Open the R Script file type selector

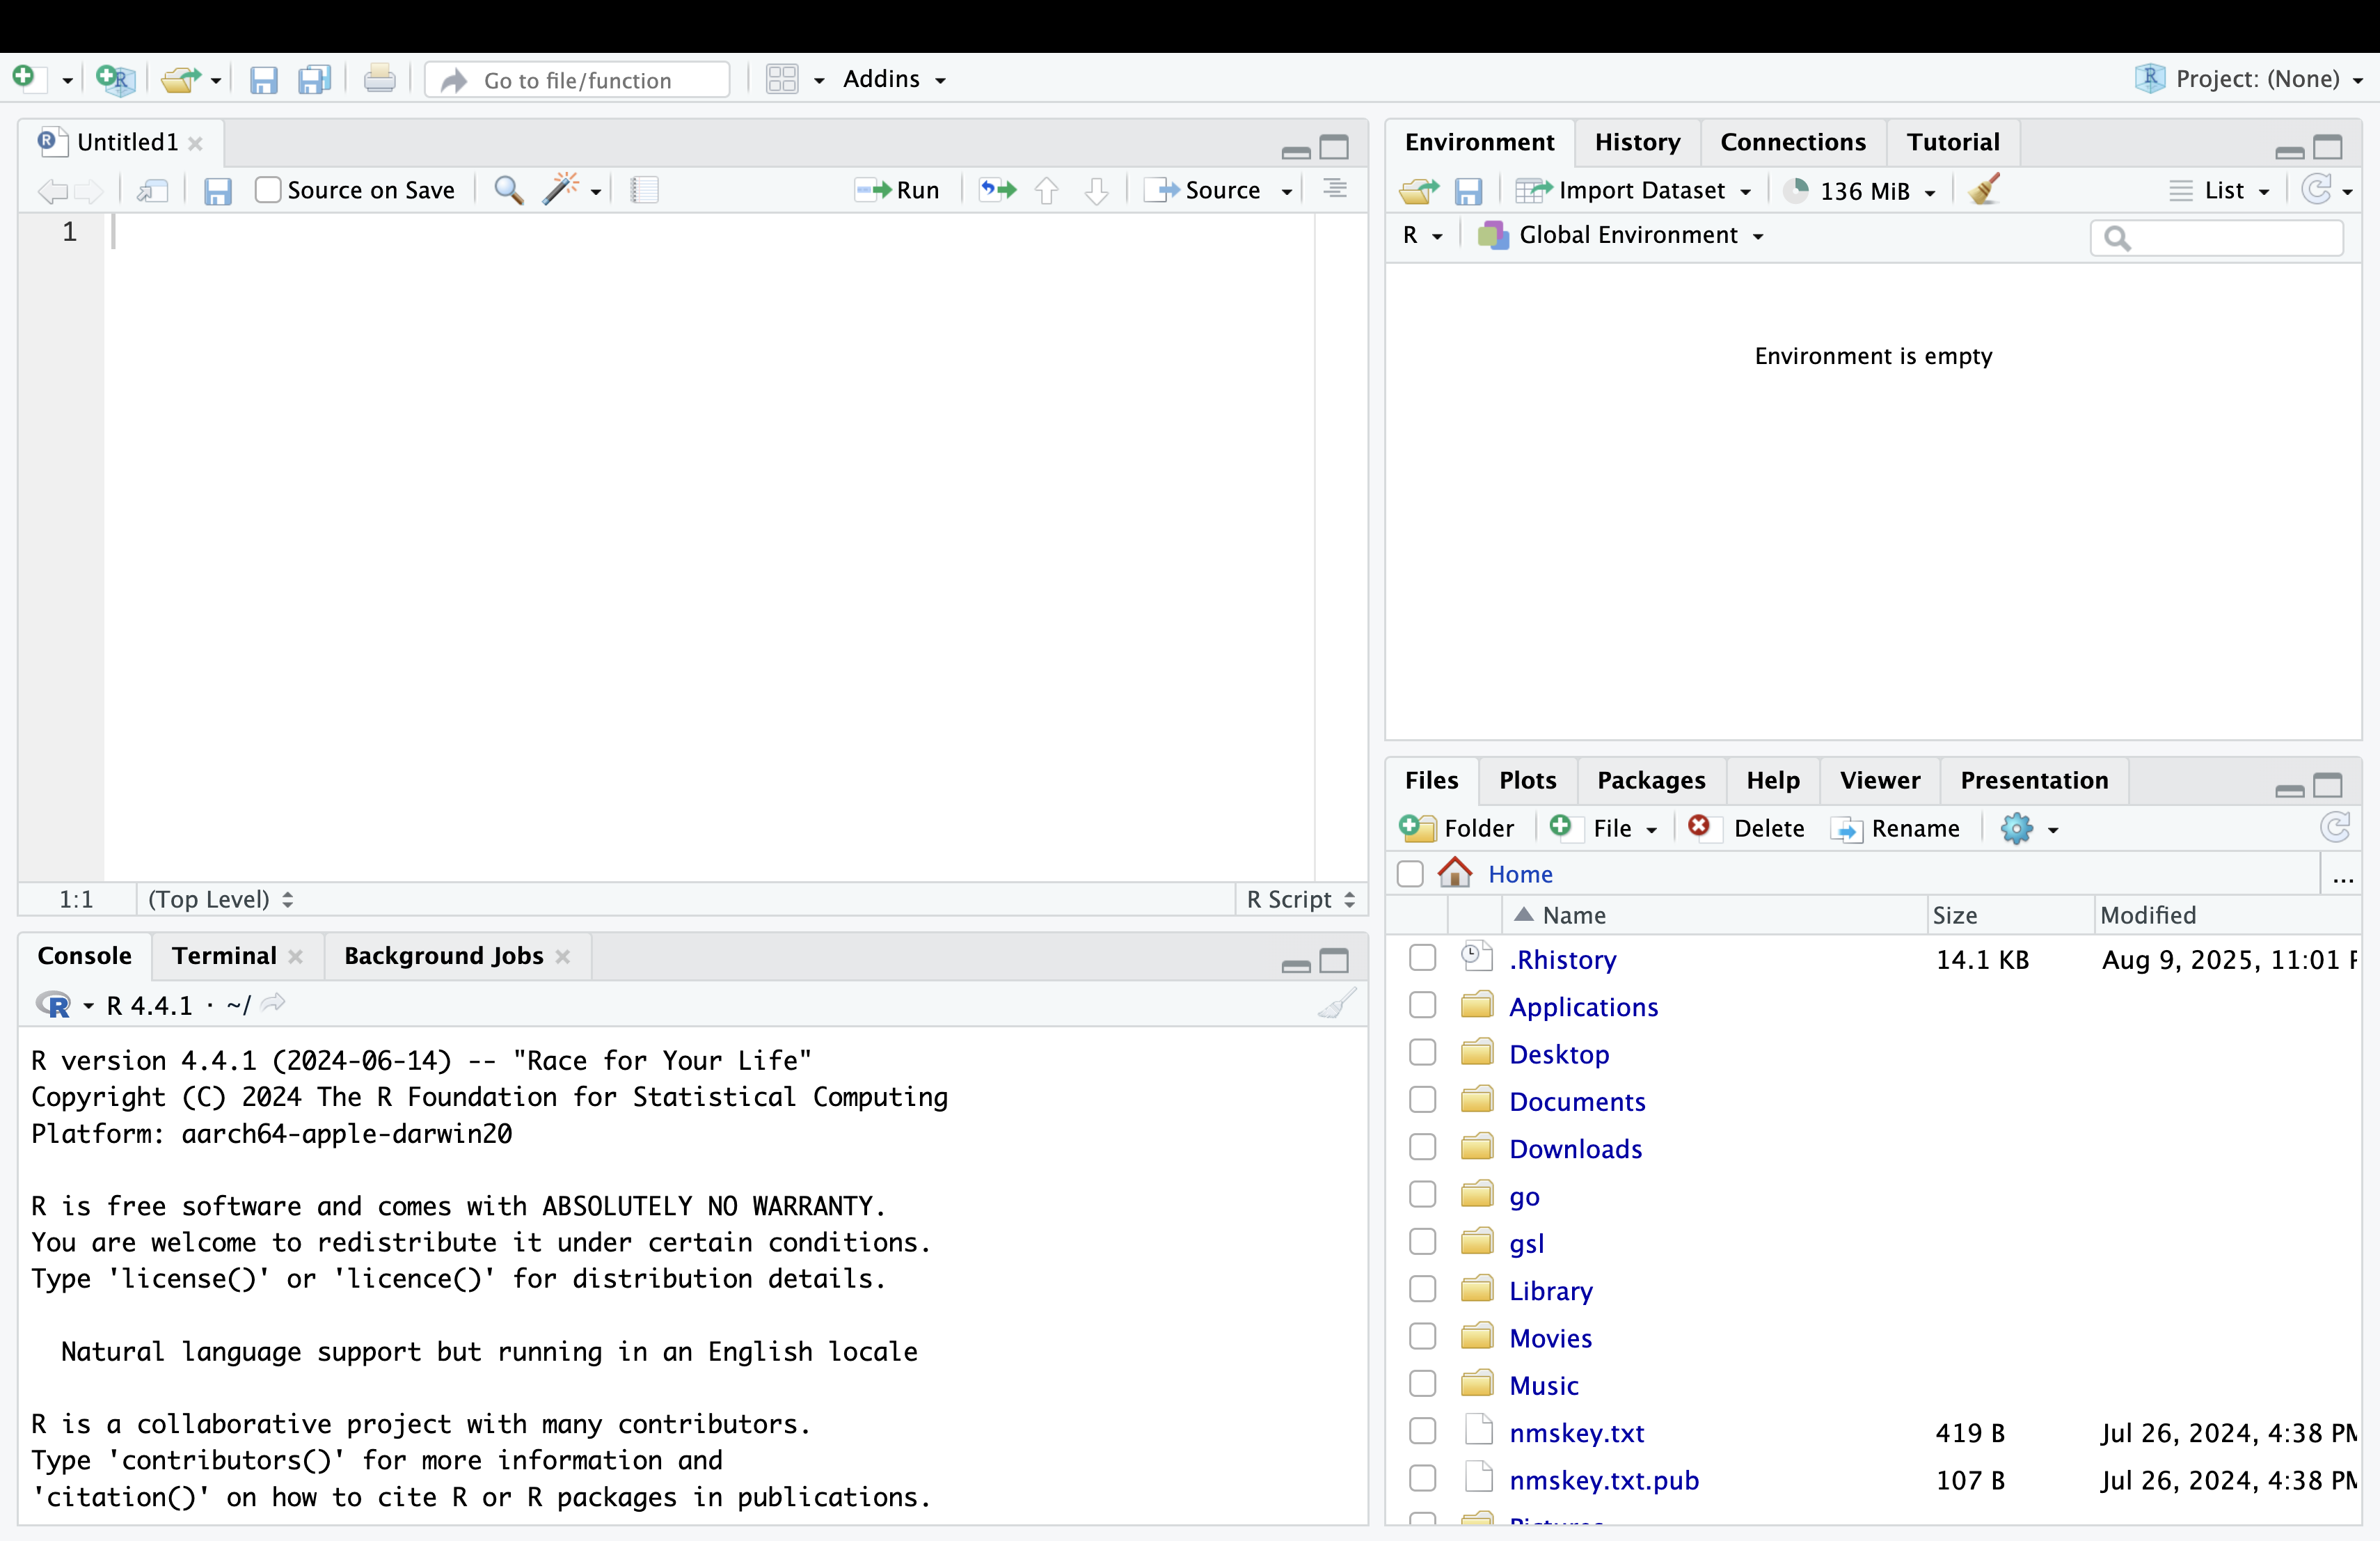pos(1300,899)
